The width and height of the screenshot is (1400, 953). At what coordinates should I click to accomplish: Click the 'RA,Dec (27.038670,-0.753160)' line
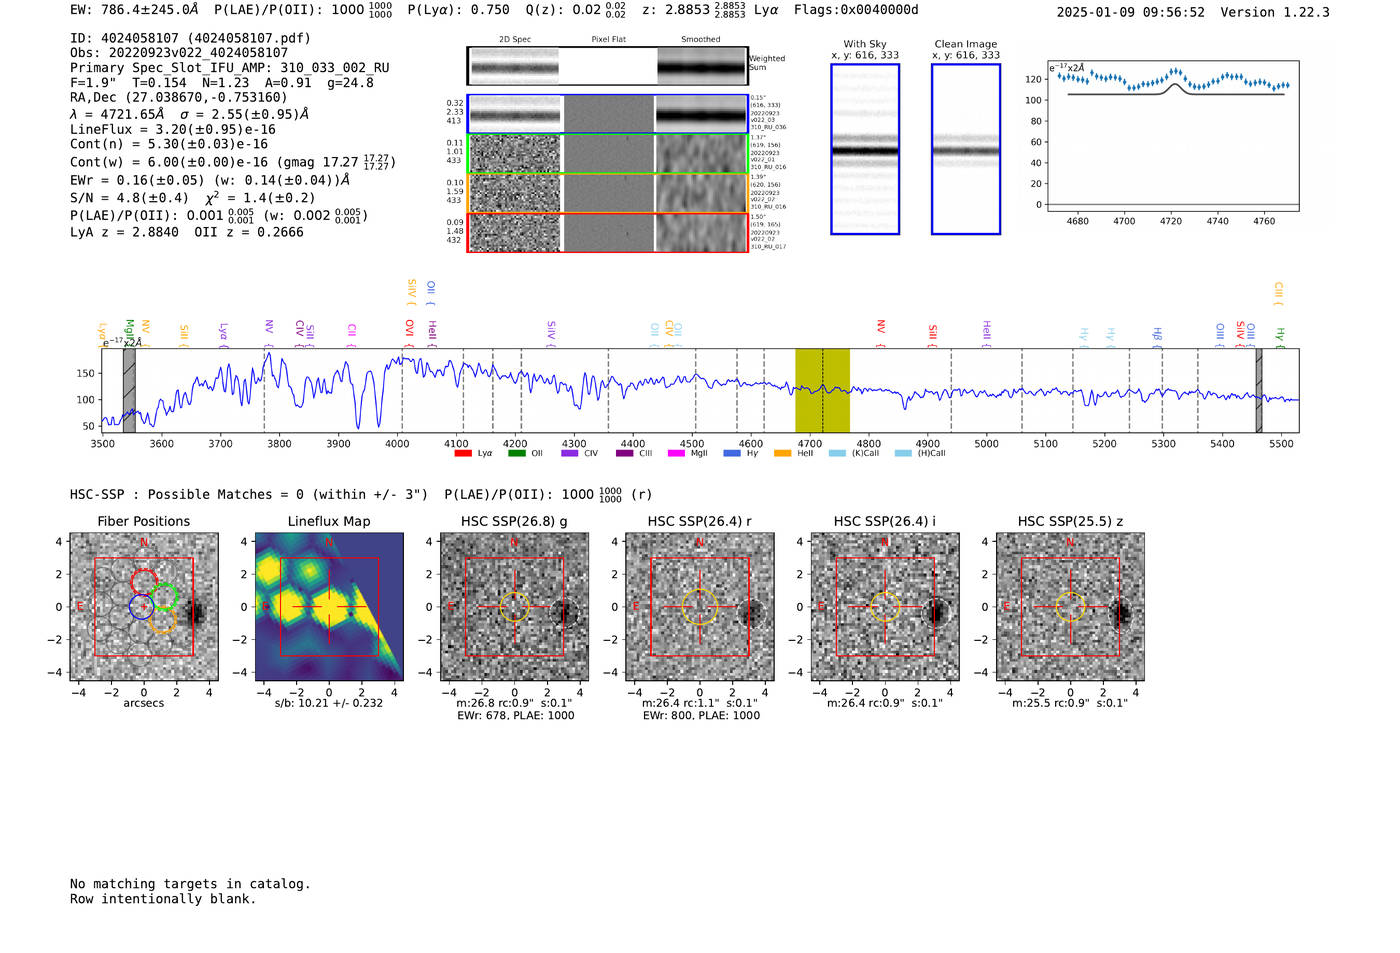[x=179, y=97]
